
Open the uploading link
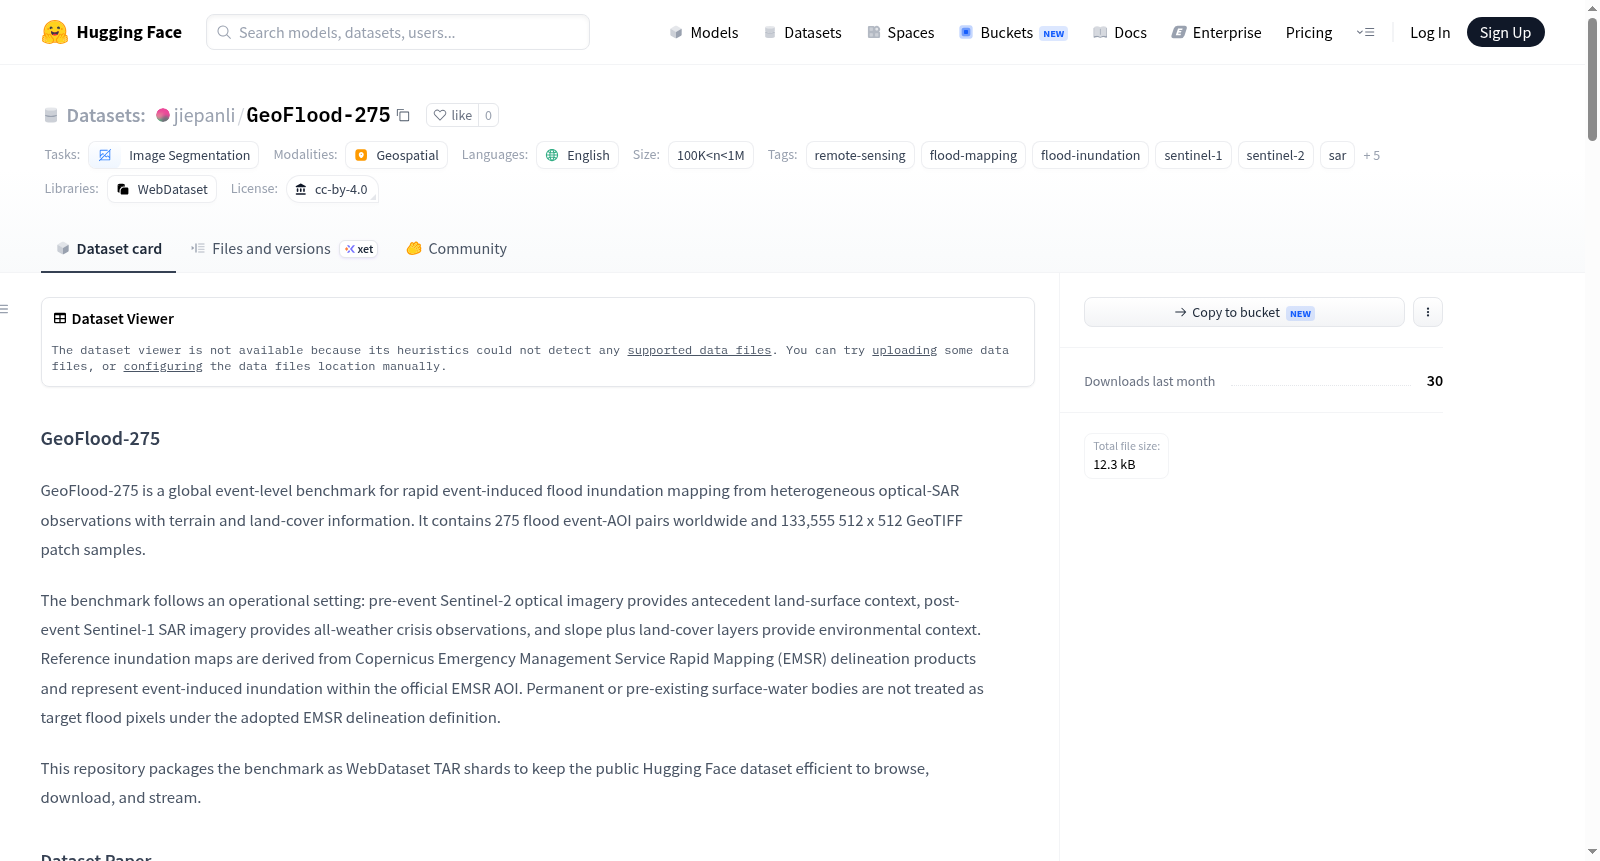pyautogui.click(x=904, y=350)
